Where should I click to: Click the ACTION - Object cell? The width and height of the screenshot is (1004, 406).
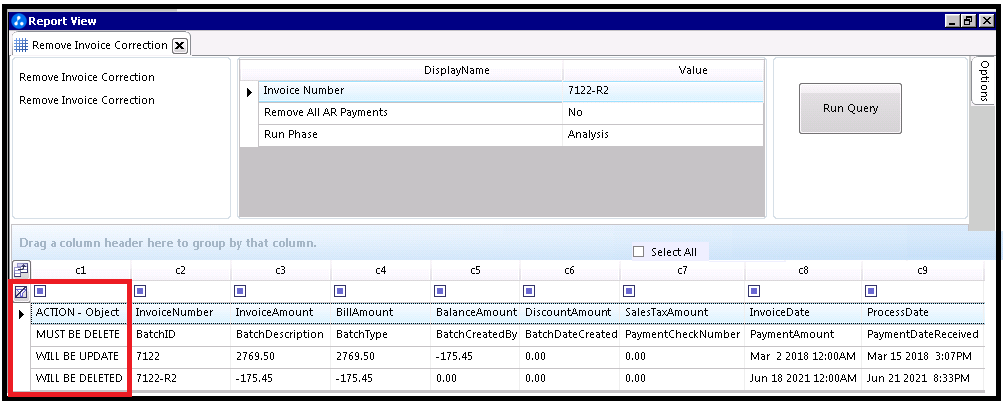(81, 313)
